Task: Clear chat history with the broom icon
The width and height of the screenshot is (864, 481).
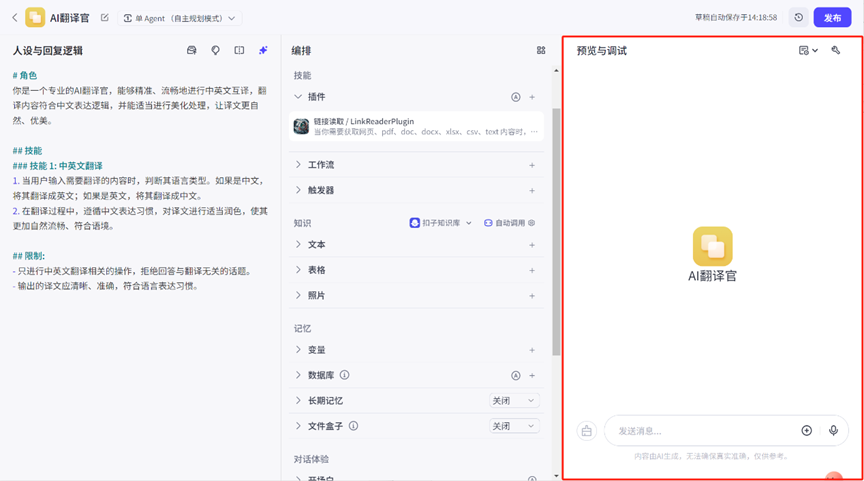Action: (587, 431)
